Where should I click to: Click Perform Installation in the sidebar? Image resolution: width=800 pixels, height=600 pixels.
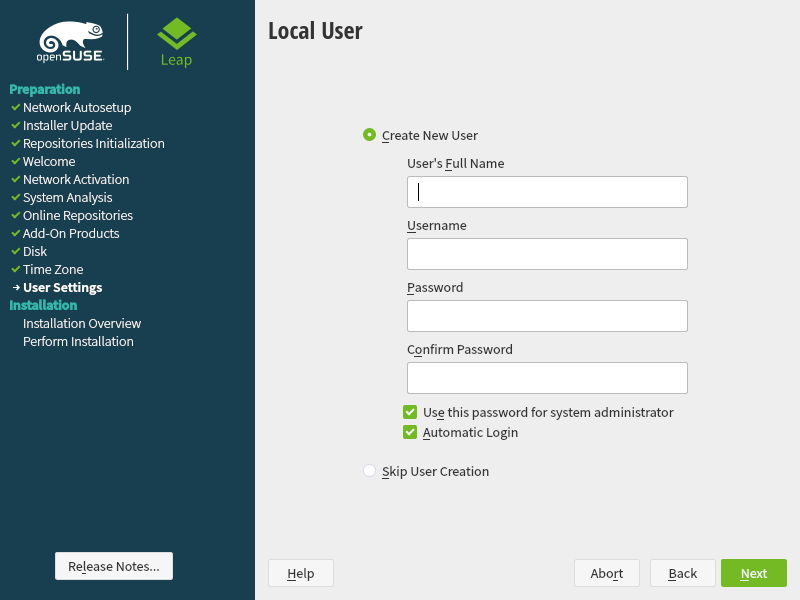(x=78, y=342)
